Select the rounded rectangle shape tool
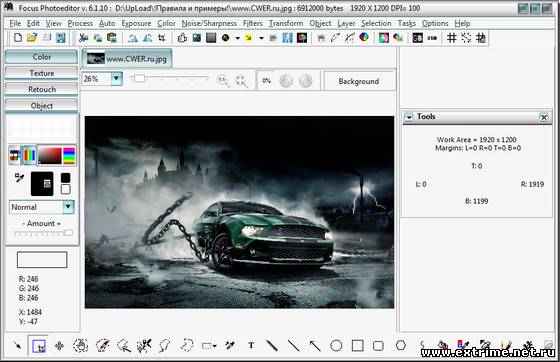Viewport: 560px width, 362px height. click(378, 346)
